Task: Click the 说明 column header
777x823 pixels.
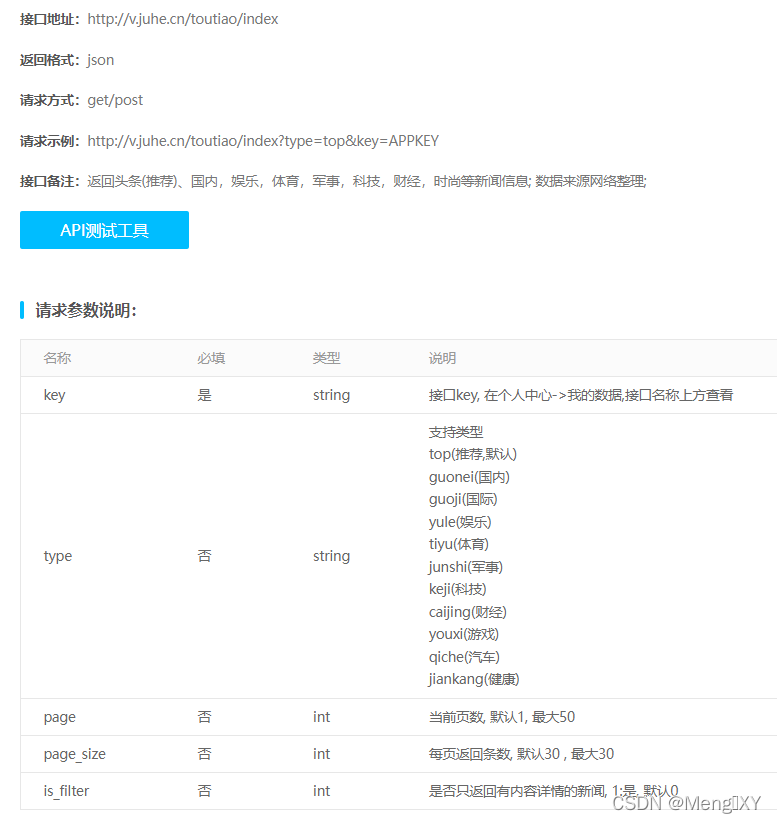Action: pyautogui.click(x=442, y=358)
